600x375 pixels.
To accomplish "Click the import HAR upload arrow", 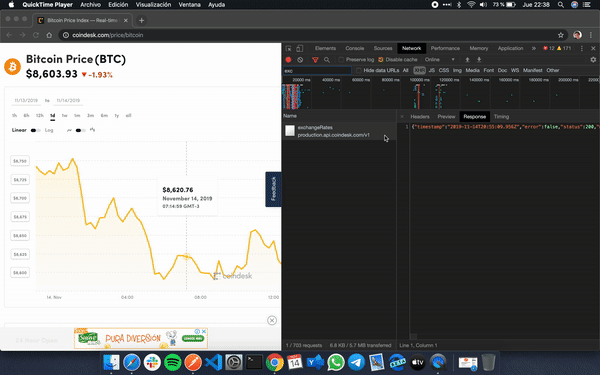I will [x=467, y=60].
